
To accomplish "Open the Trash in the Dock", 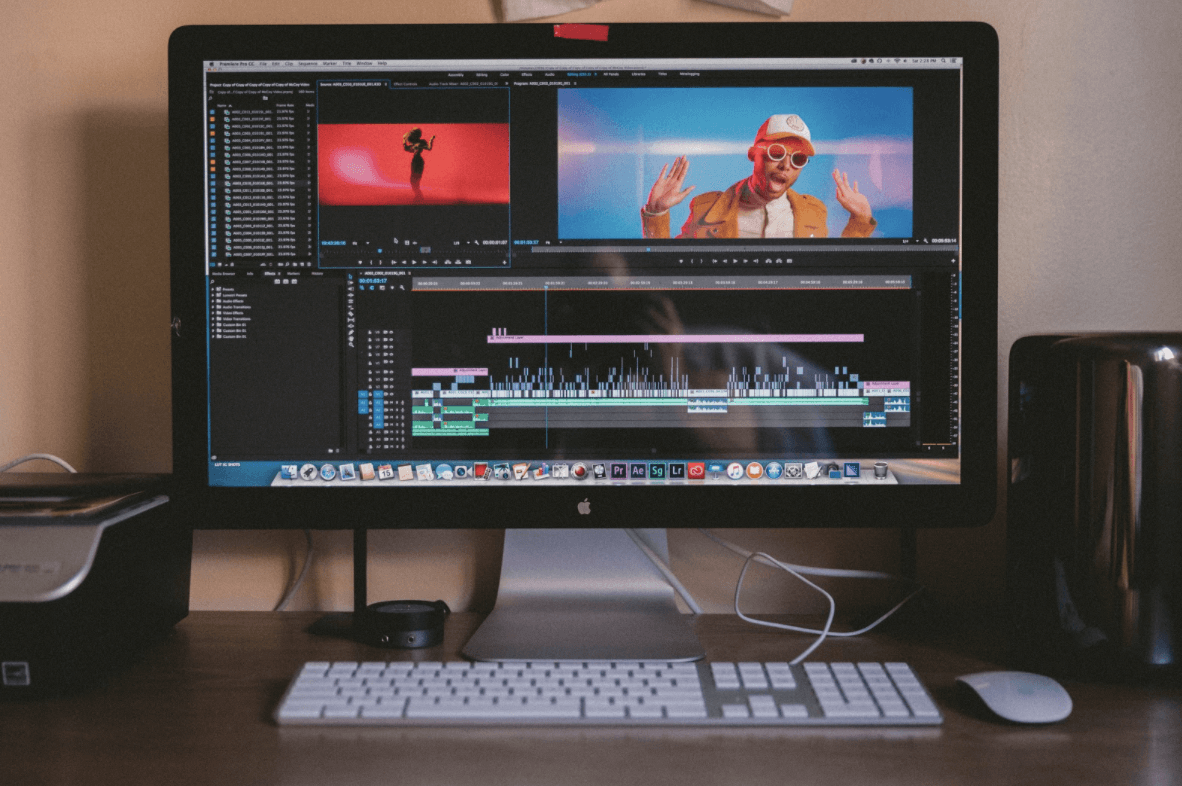I will [880, 471].
